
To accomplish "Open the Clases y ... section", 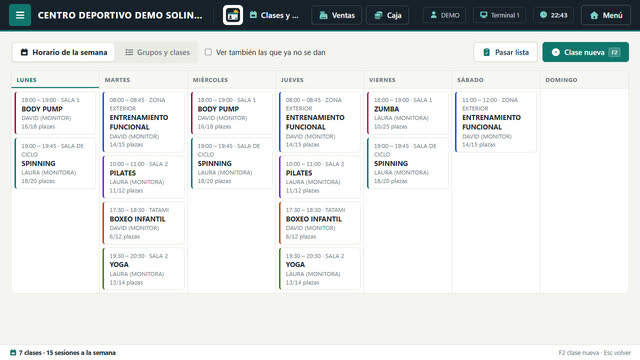I will [274, 15].
